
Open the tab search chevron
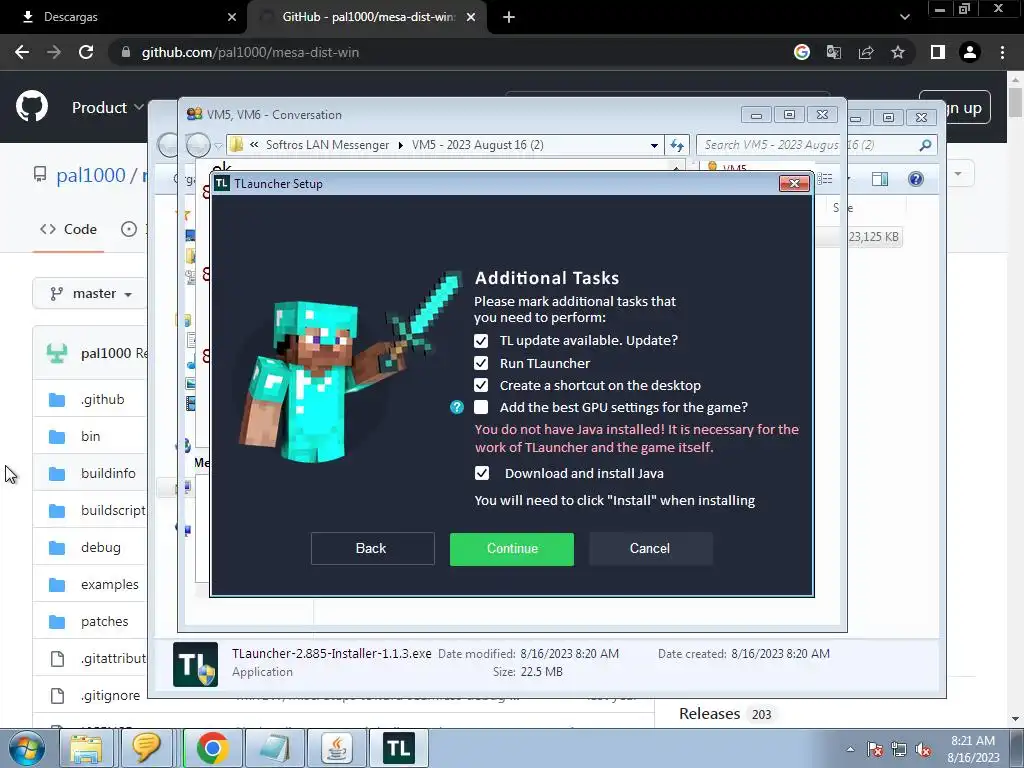coord(904,17)
